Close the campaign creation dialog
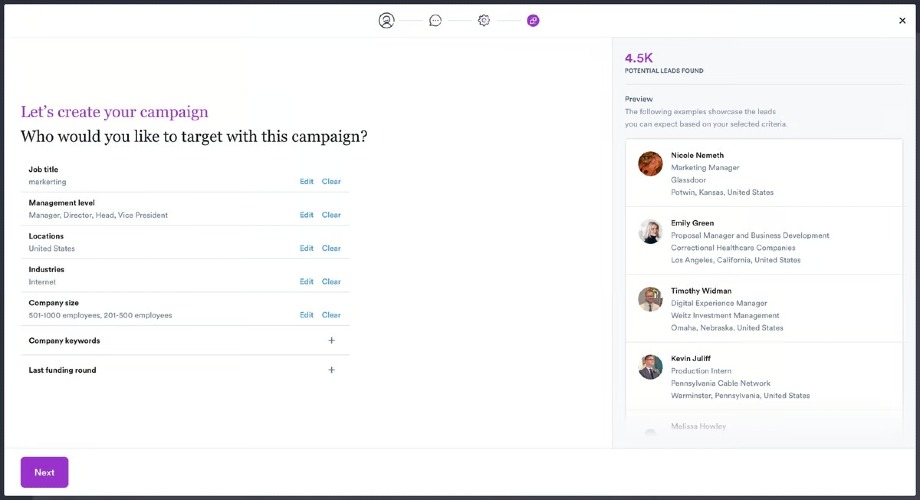 (x=902, y=21)
